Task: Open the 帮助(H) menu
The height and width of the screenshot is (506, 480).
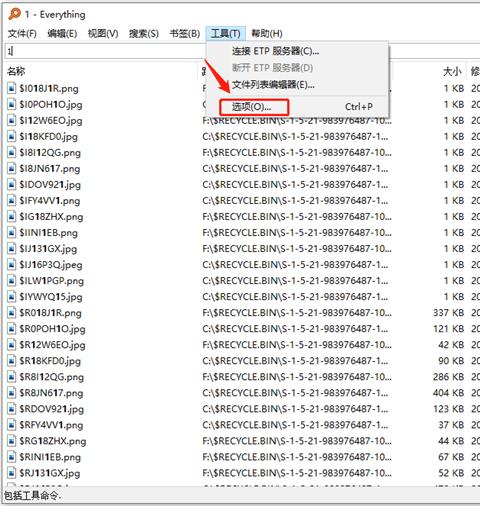Action: pos(267,33)
